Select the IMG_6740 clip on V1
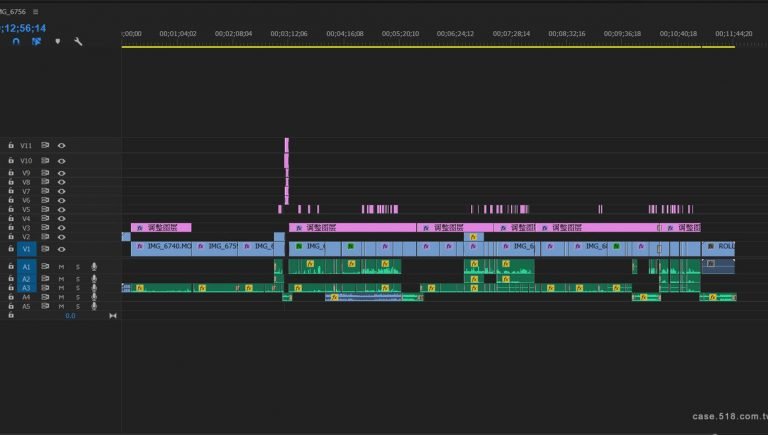The image size is (768, 435). 160,246
